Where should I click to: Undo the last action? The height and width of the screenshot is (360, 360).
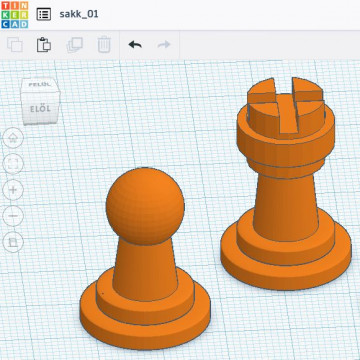point(135,45)
